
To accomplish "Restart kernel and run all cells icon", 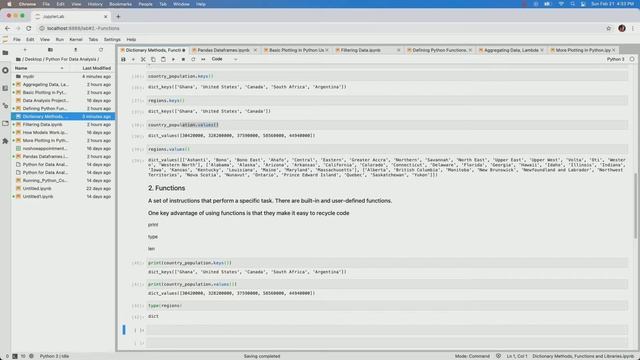I will (203, 59).
